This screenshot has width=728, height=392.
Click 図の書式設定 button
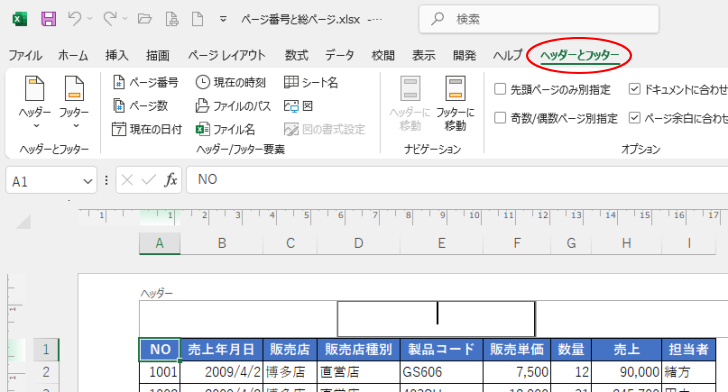(325, 129)
